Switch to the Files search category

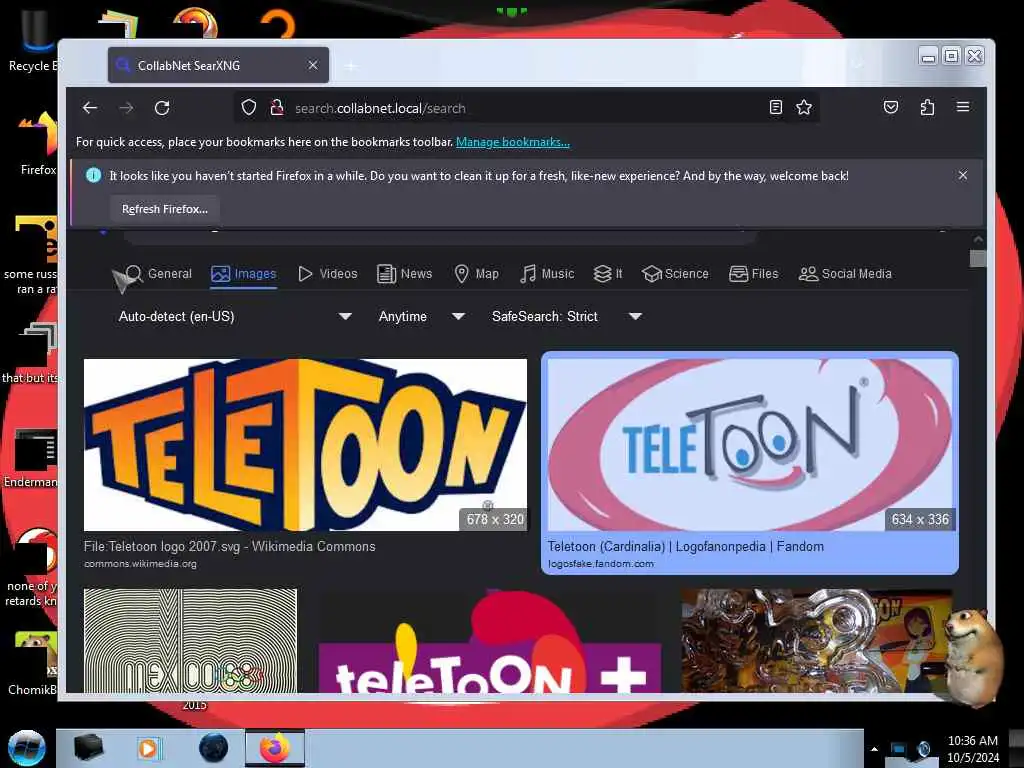coord(754,274)
